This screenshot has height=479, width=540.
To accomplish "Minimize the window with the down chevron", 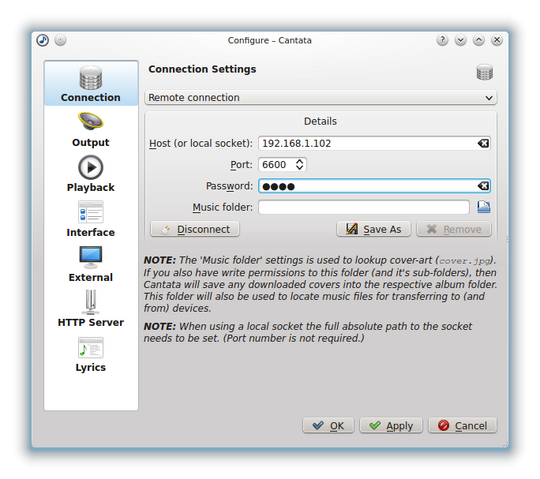I will click(x=460, y=40).
